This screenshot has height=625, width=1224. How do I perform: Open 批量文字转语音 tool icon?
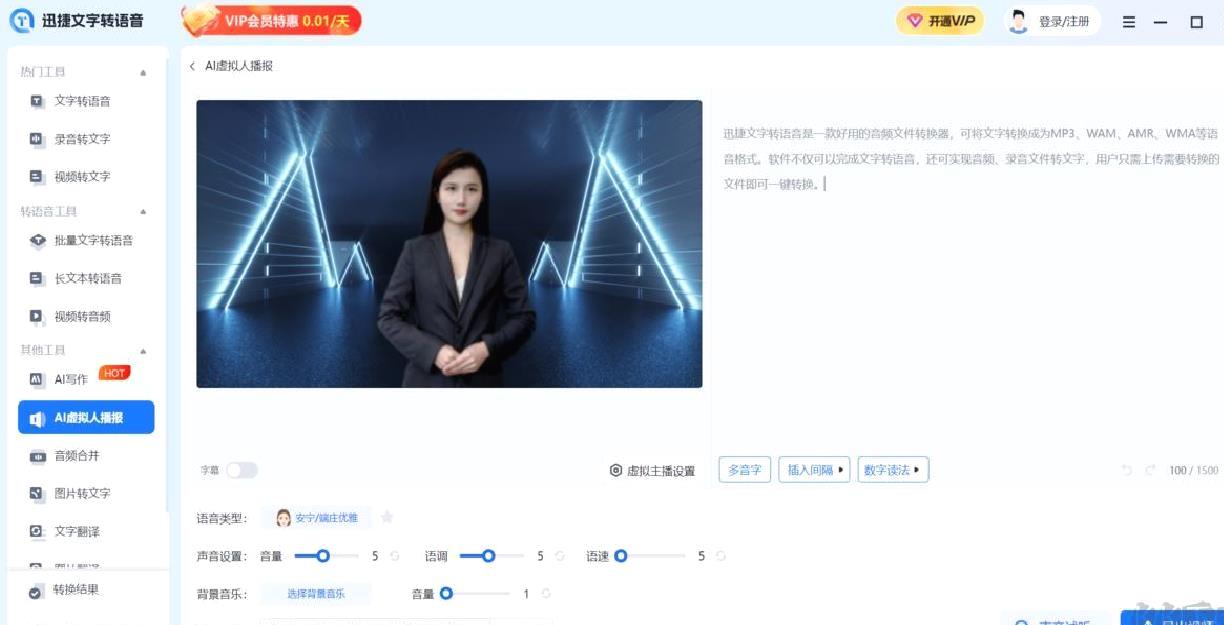point(38,241)
